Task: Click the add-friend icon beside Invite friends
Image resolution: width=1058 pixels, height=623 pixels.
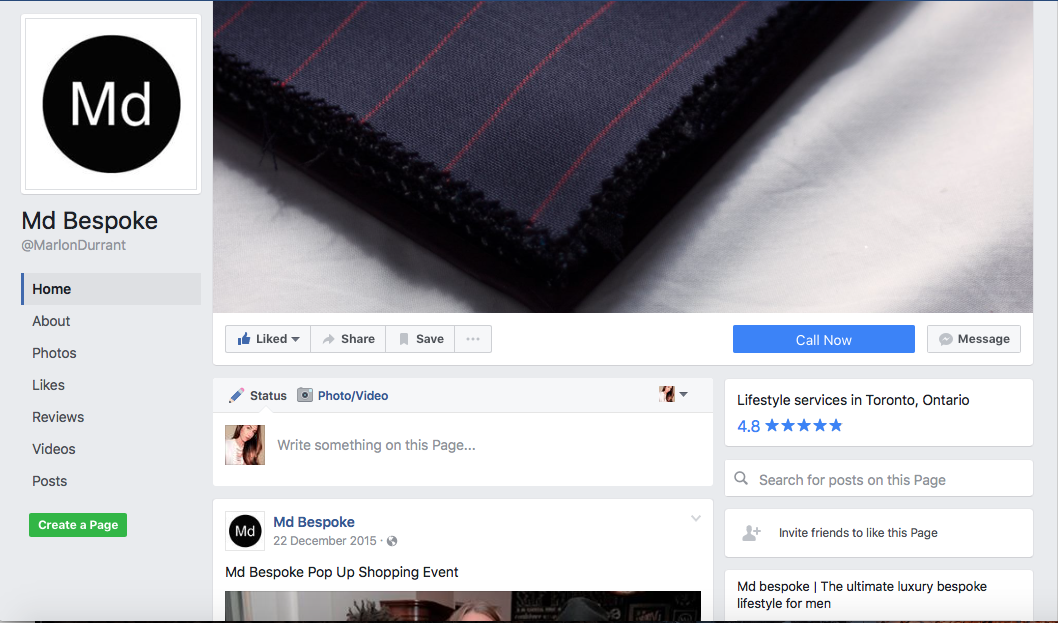Action: click(x=751, y=533)
